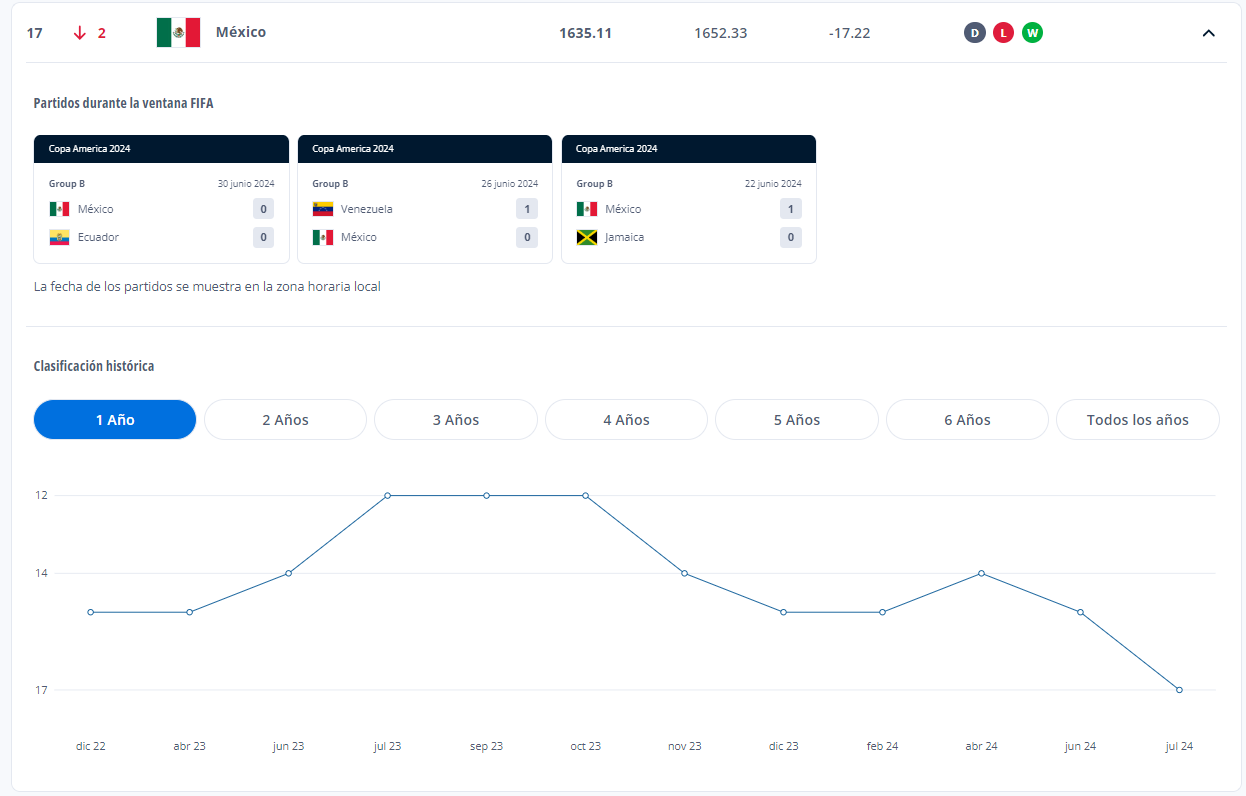Click the red L loss result badge
Image resolution: width=1246 pixels, height=796 pixels.
point(1003,33)
